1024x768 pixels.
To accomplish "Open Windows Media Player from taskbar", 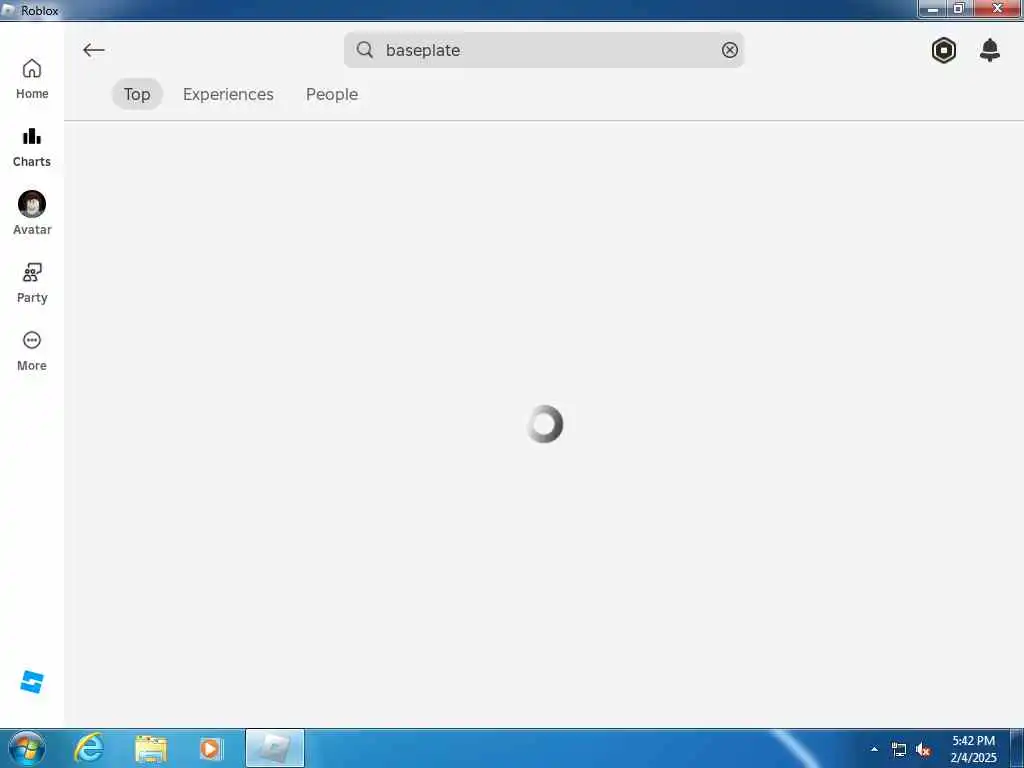I will (211, 749).
